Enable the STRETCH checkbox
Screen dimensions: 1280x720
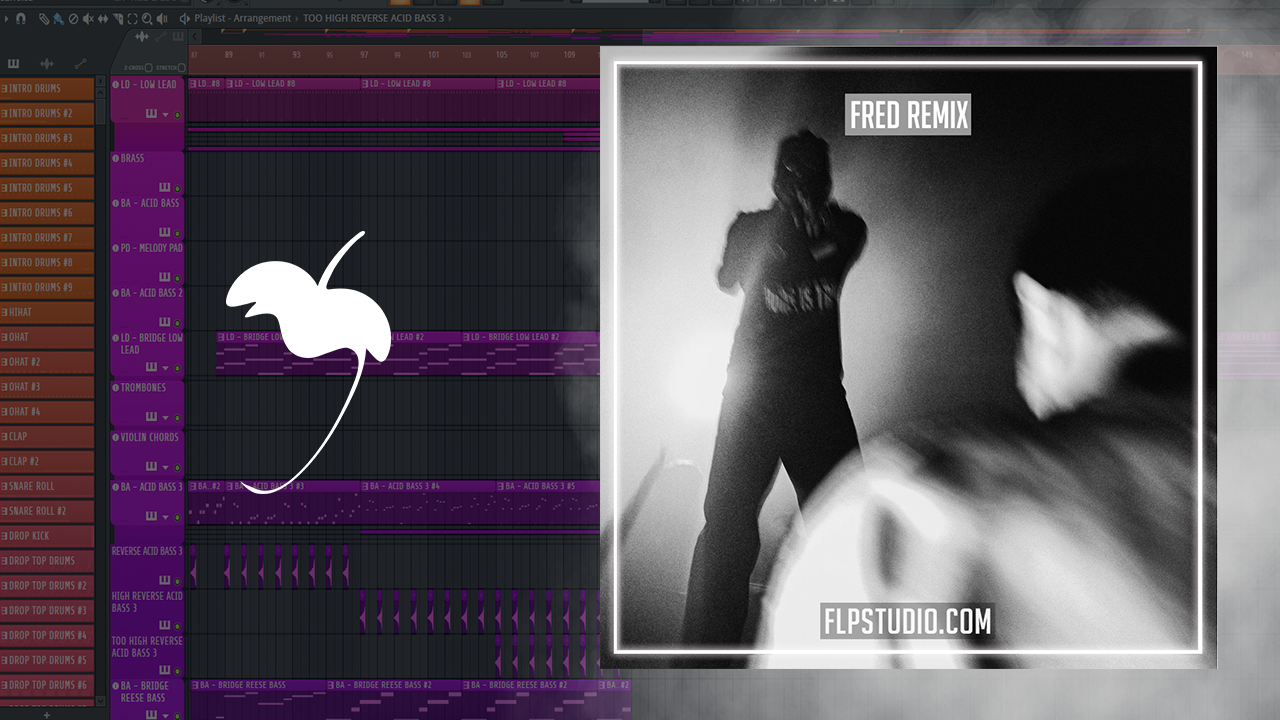pyautogui.click(x=181, y=68)
